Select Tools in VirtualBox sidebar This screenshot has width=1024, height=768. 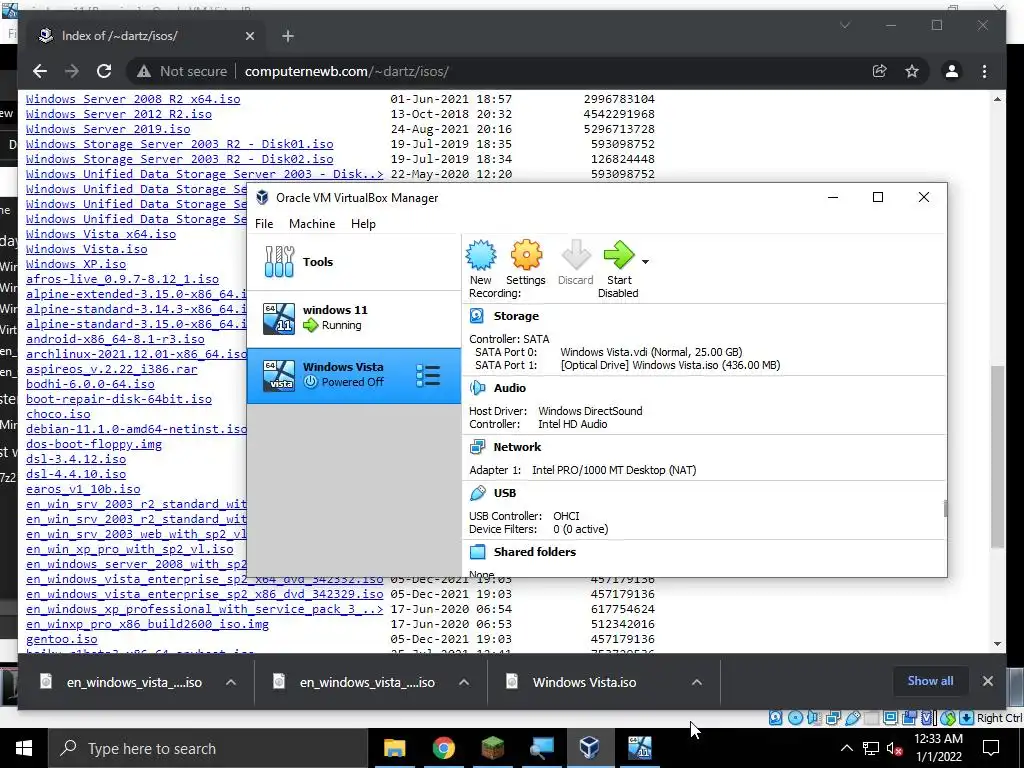pos(354,262)
